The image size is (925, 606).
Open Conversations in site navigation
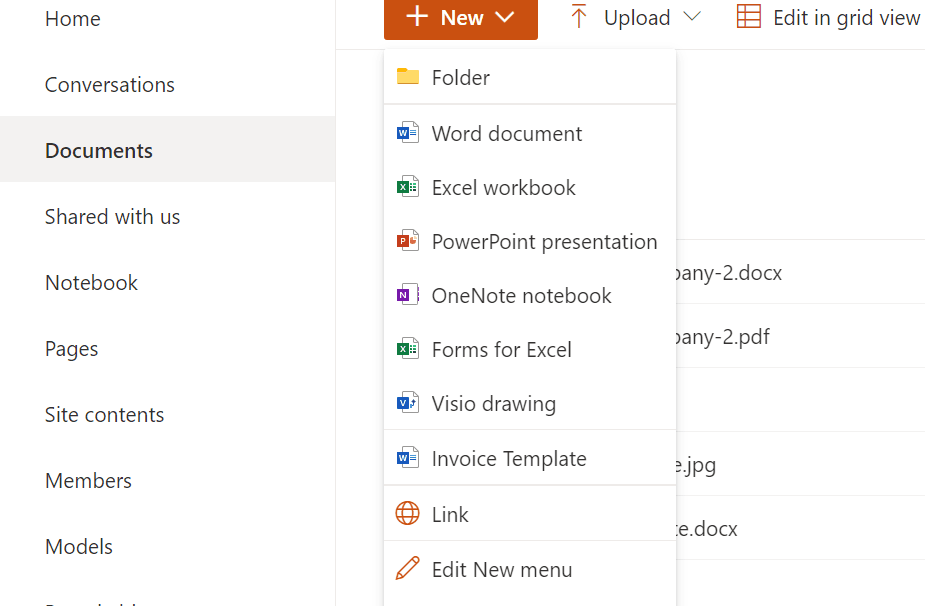coord(110,85)
